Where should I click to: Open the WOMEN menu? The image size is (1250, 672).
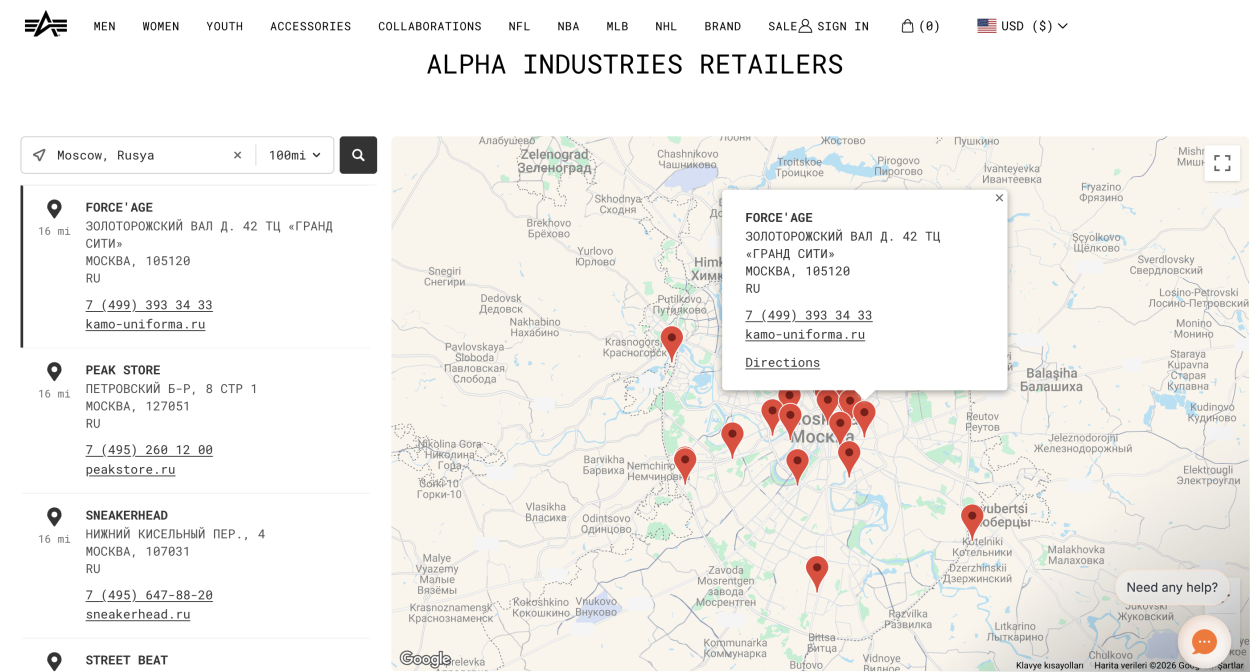click(x=161, y=26)
